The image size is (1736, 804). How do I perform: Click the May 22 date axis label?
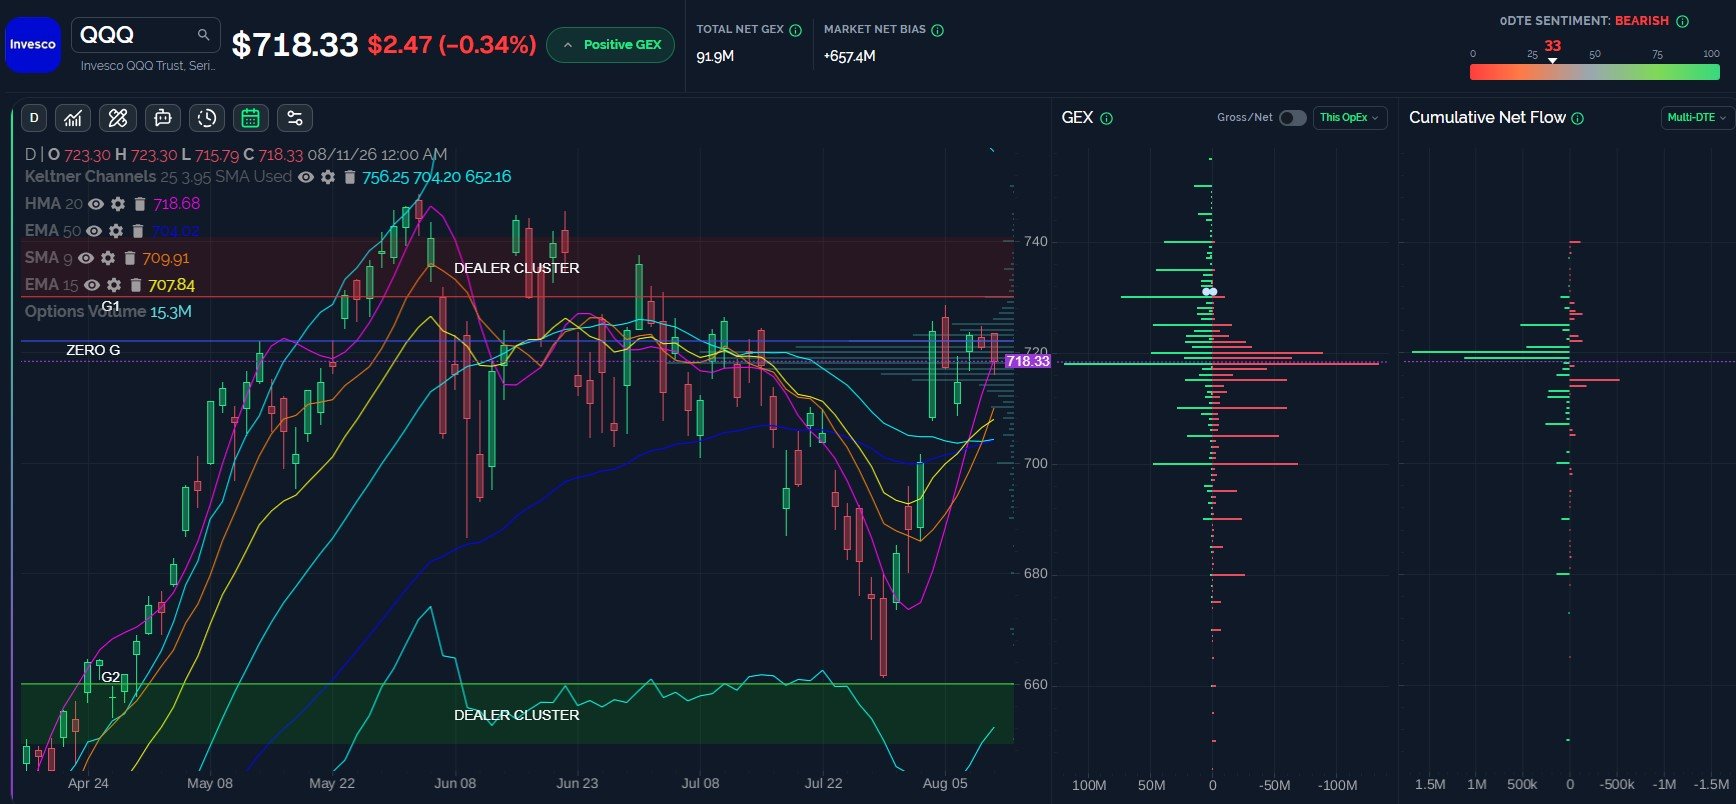coord(332,783)
